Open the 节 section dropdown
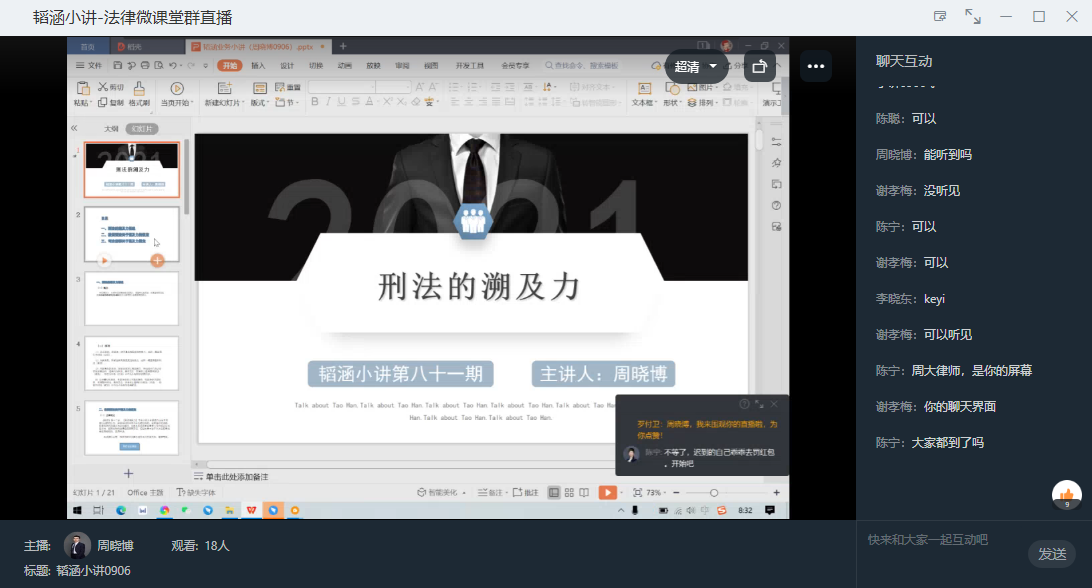Image resolution: width=1092 pixels, height=588 pixels. 287,102
